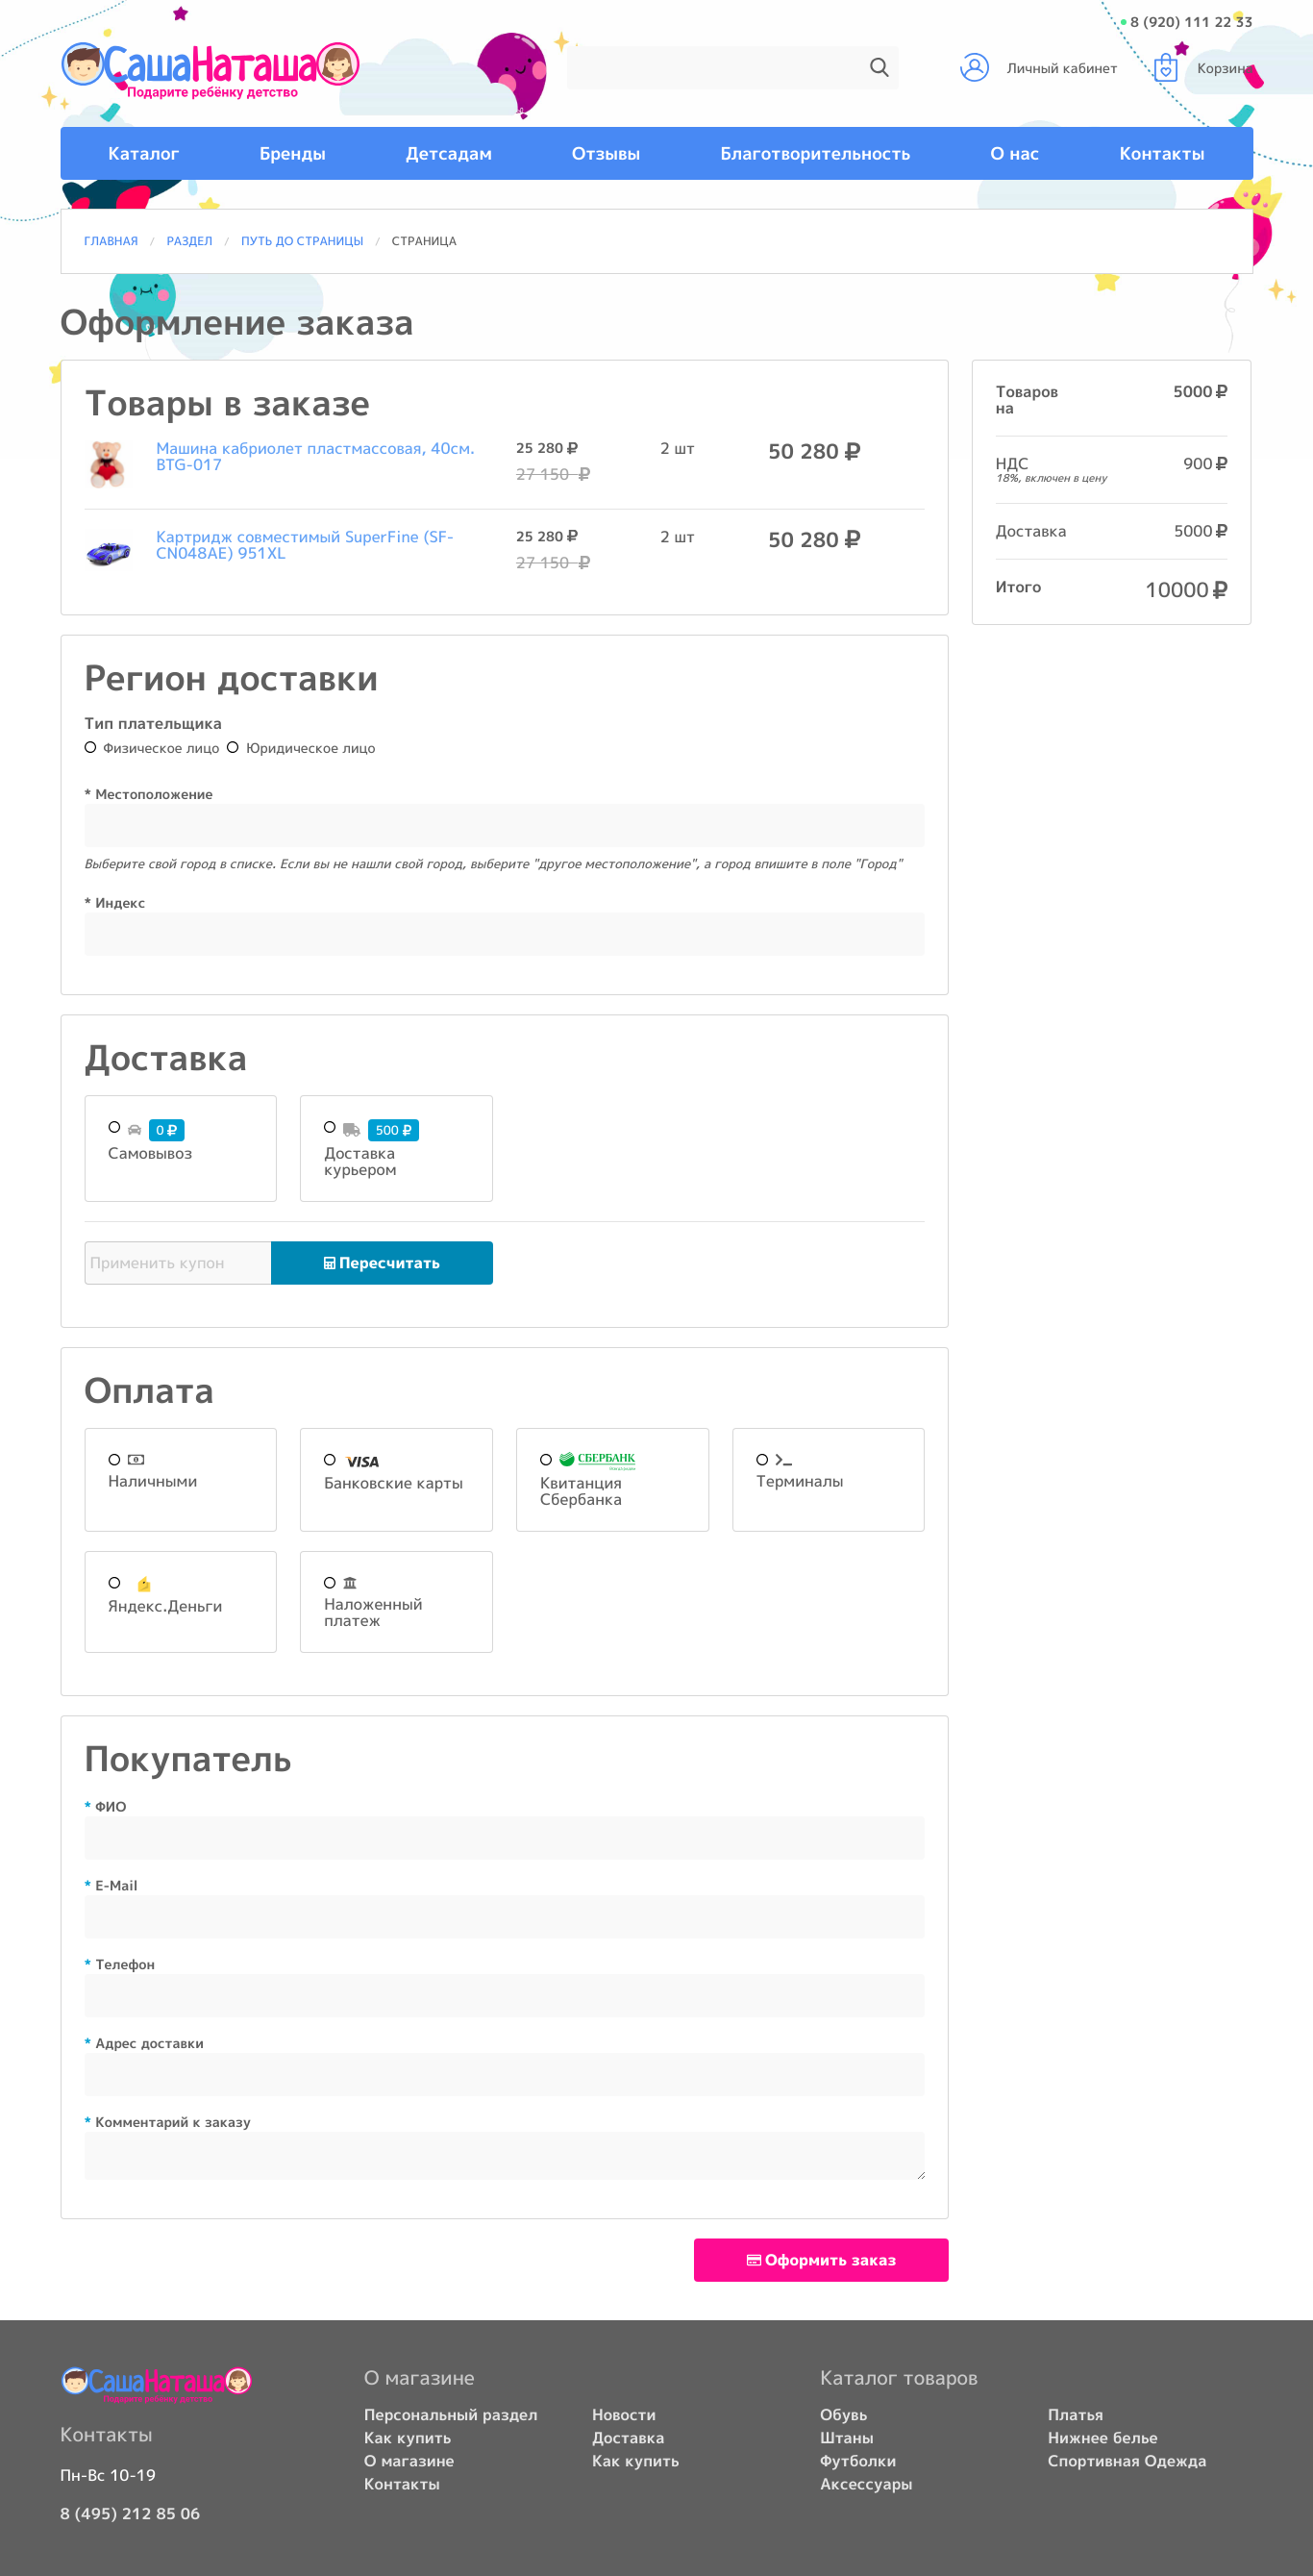
Task: Select Юридическое лицо payer type
Action: (x=233, y=747)
